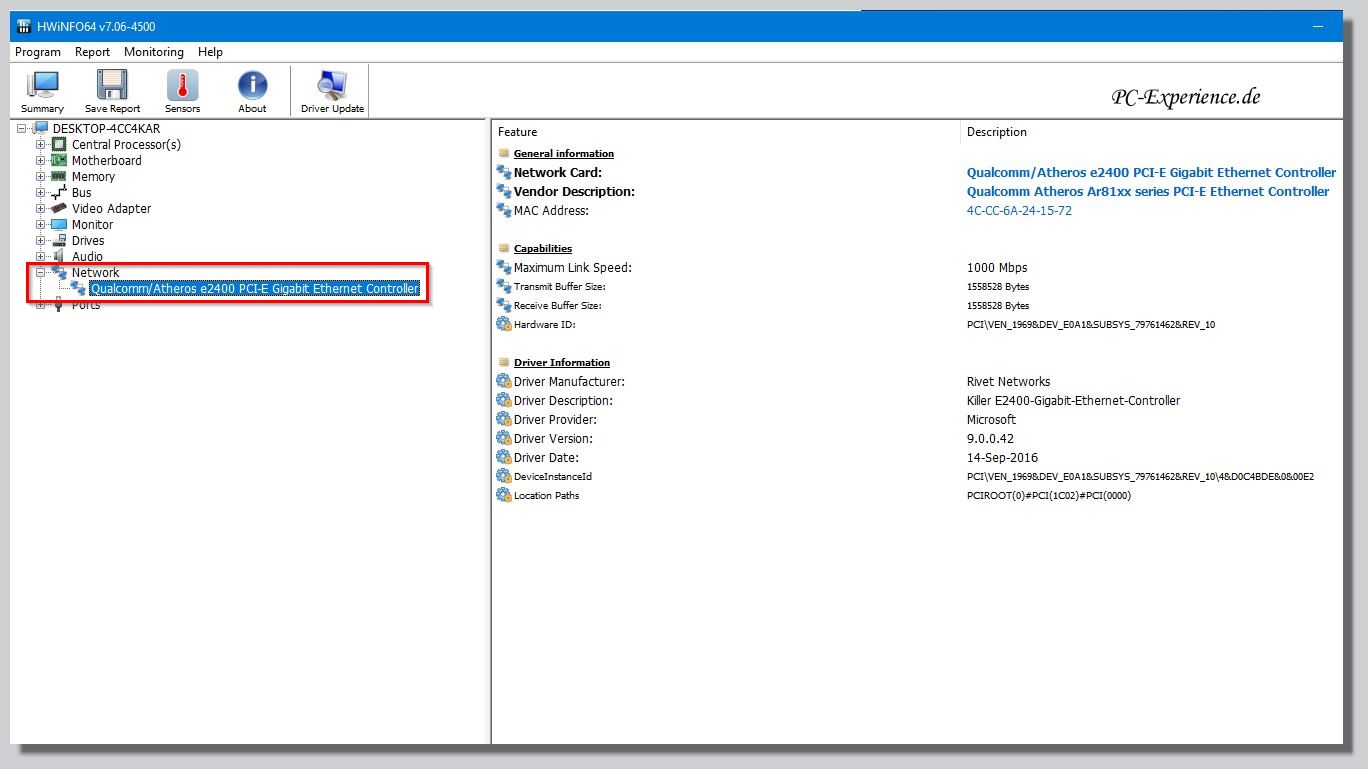Image resolution: width=1368 pixels, height=769 pixels.
Task: Select the Driver Date row
Action: tap(918, 458)
